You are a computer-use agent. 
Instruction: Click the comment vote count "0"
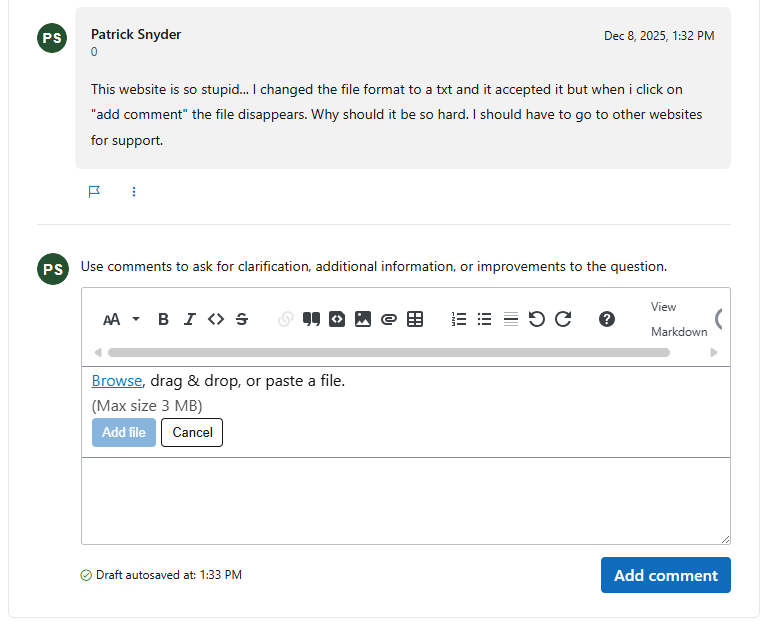[94, 52]
